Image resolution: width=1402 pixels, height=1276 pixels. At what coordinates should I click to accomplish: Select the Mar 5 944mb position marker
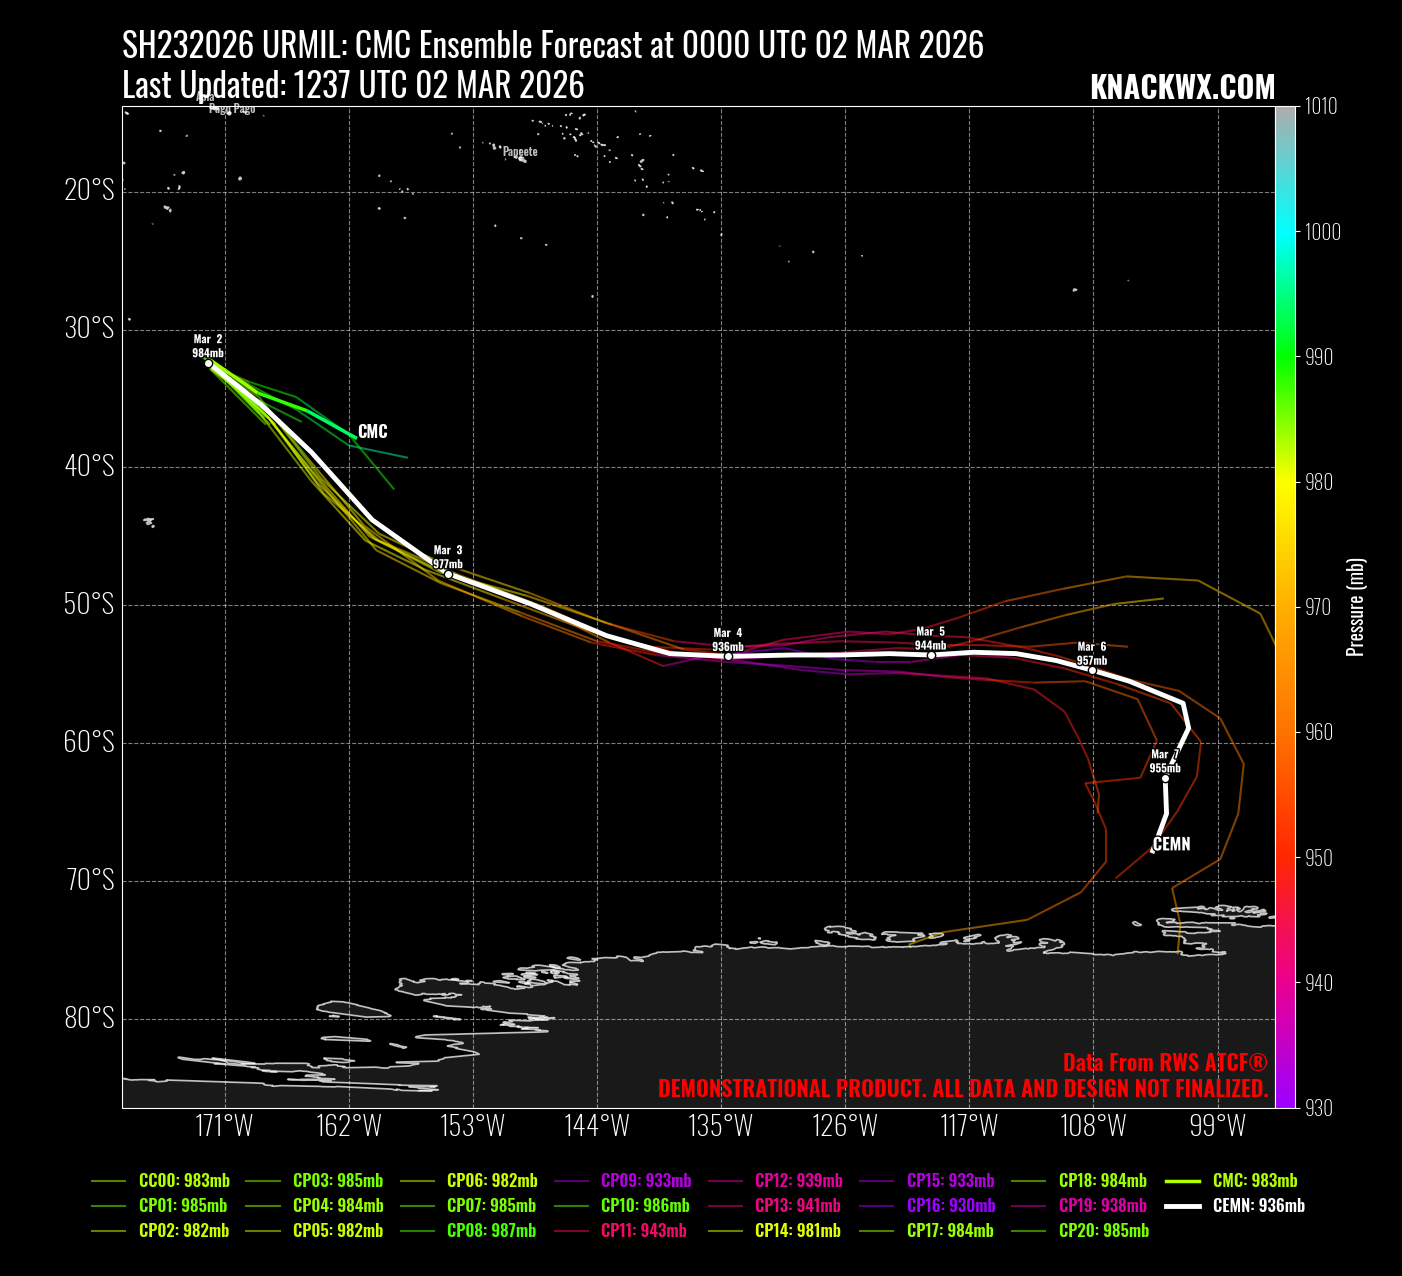(931, 655)
